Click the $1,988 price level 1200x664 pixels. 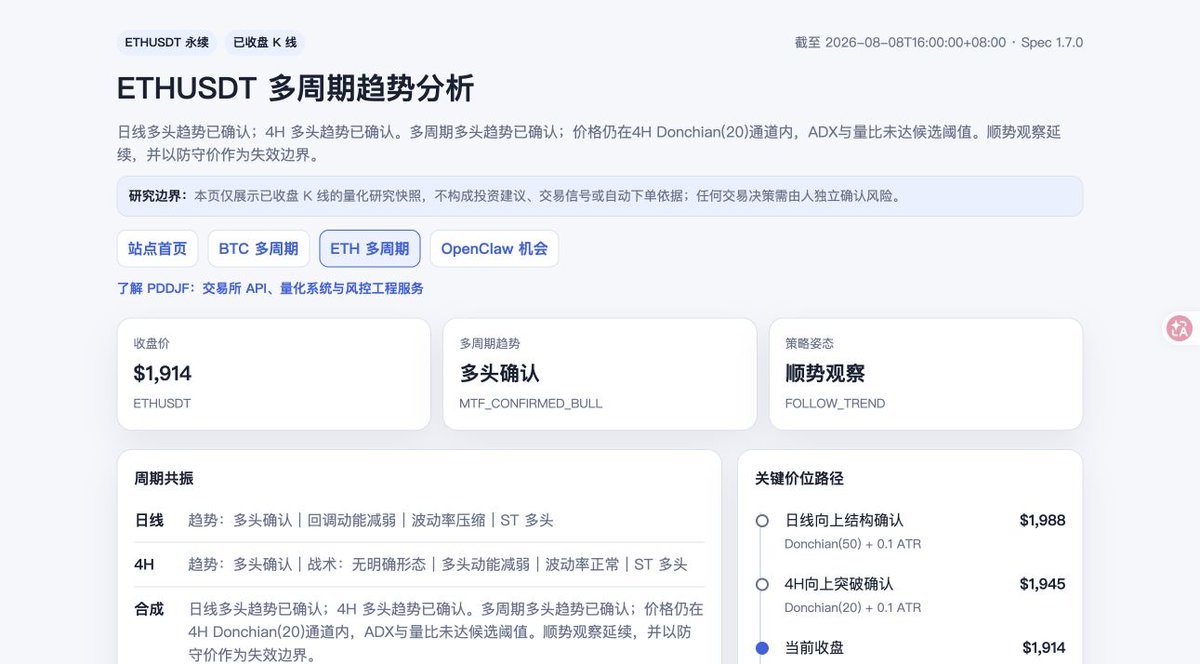[x=1042, y=520]
